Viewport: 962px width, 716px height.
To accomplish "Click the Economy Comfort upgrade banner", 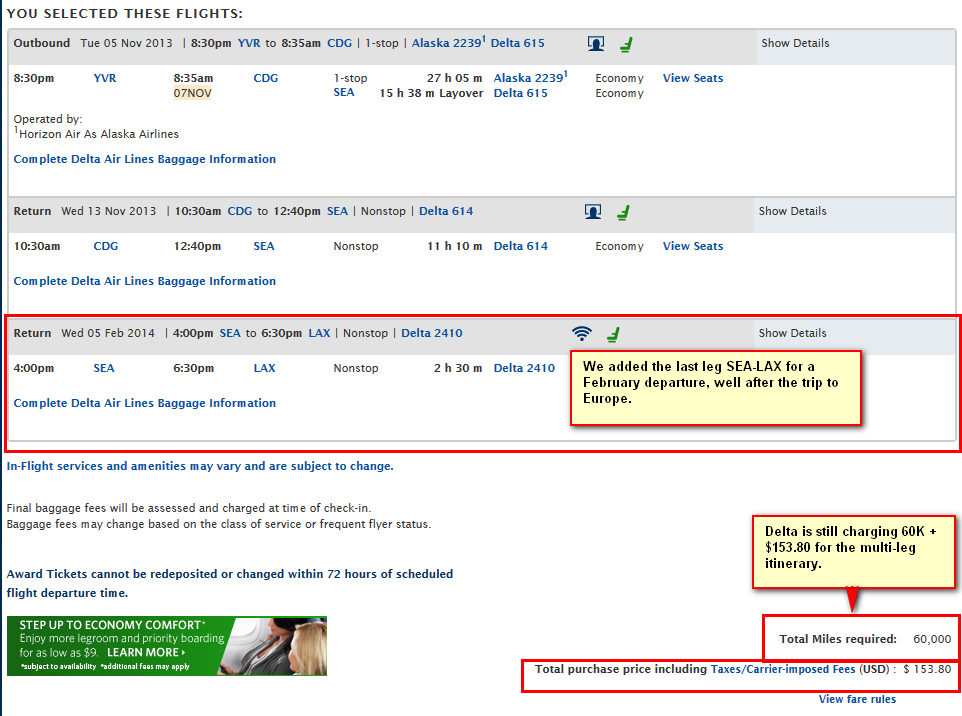I will click(167, 646).
